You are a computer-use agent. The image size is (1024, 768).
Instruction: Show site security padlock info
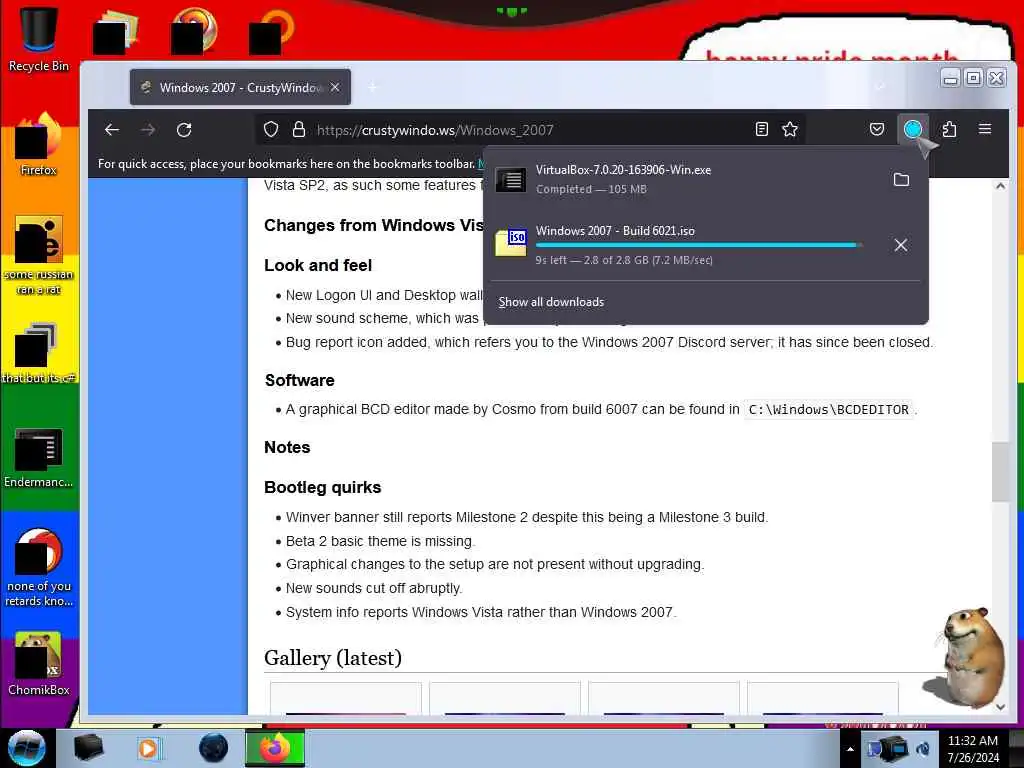coord(298,129)
